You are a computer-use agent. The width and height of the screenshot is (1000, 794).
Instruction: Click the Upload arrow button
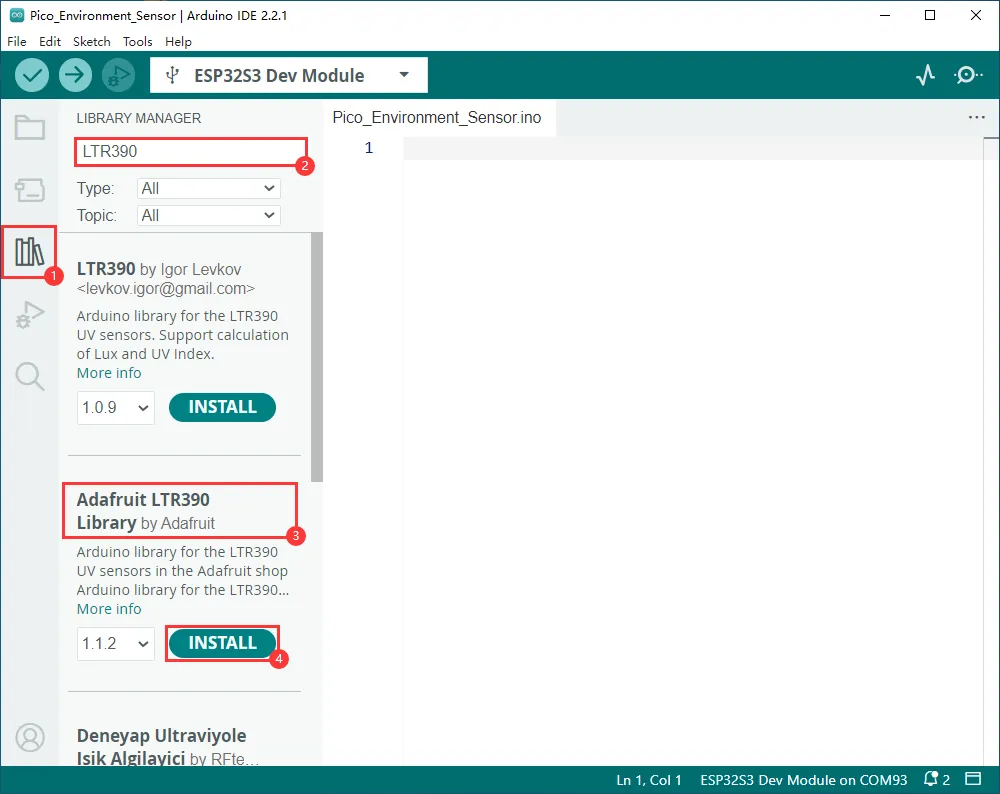[75, 75]
